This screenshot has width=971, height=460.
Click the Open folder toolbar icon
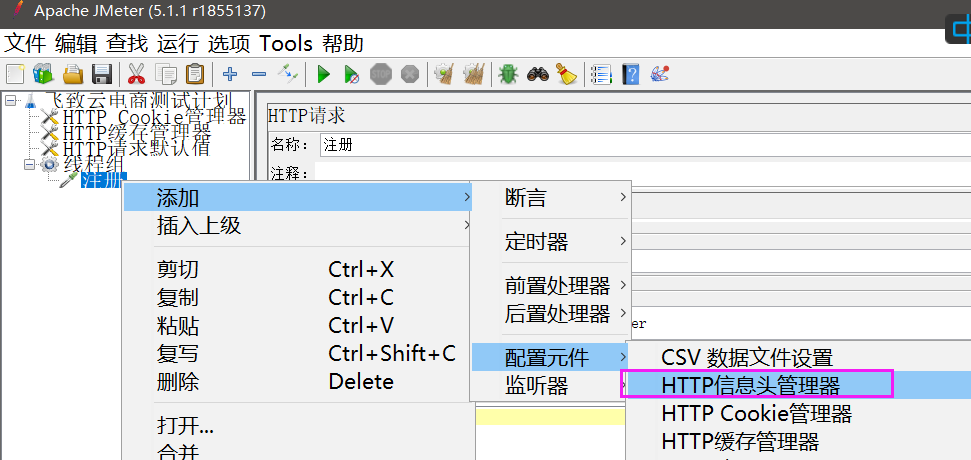coord(73,75)
